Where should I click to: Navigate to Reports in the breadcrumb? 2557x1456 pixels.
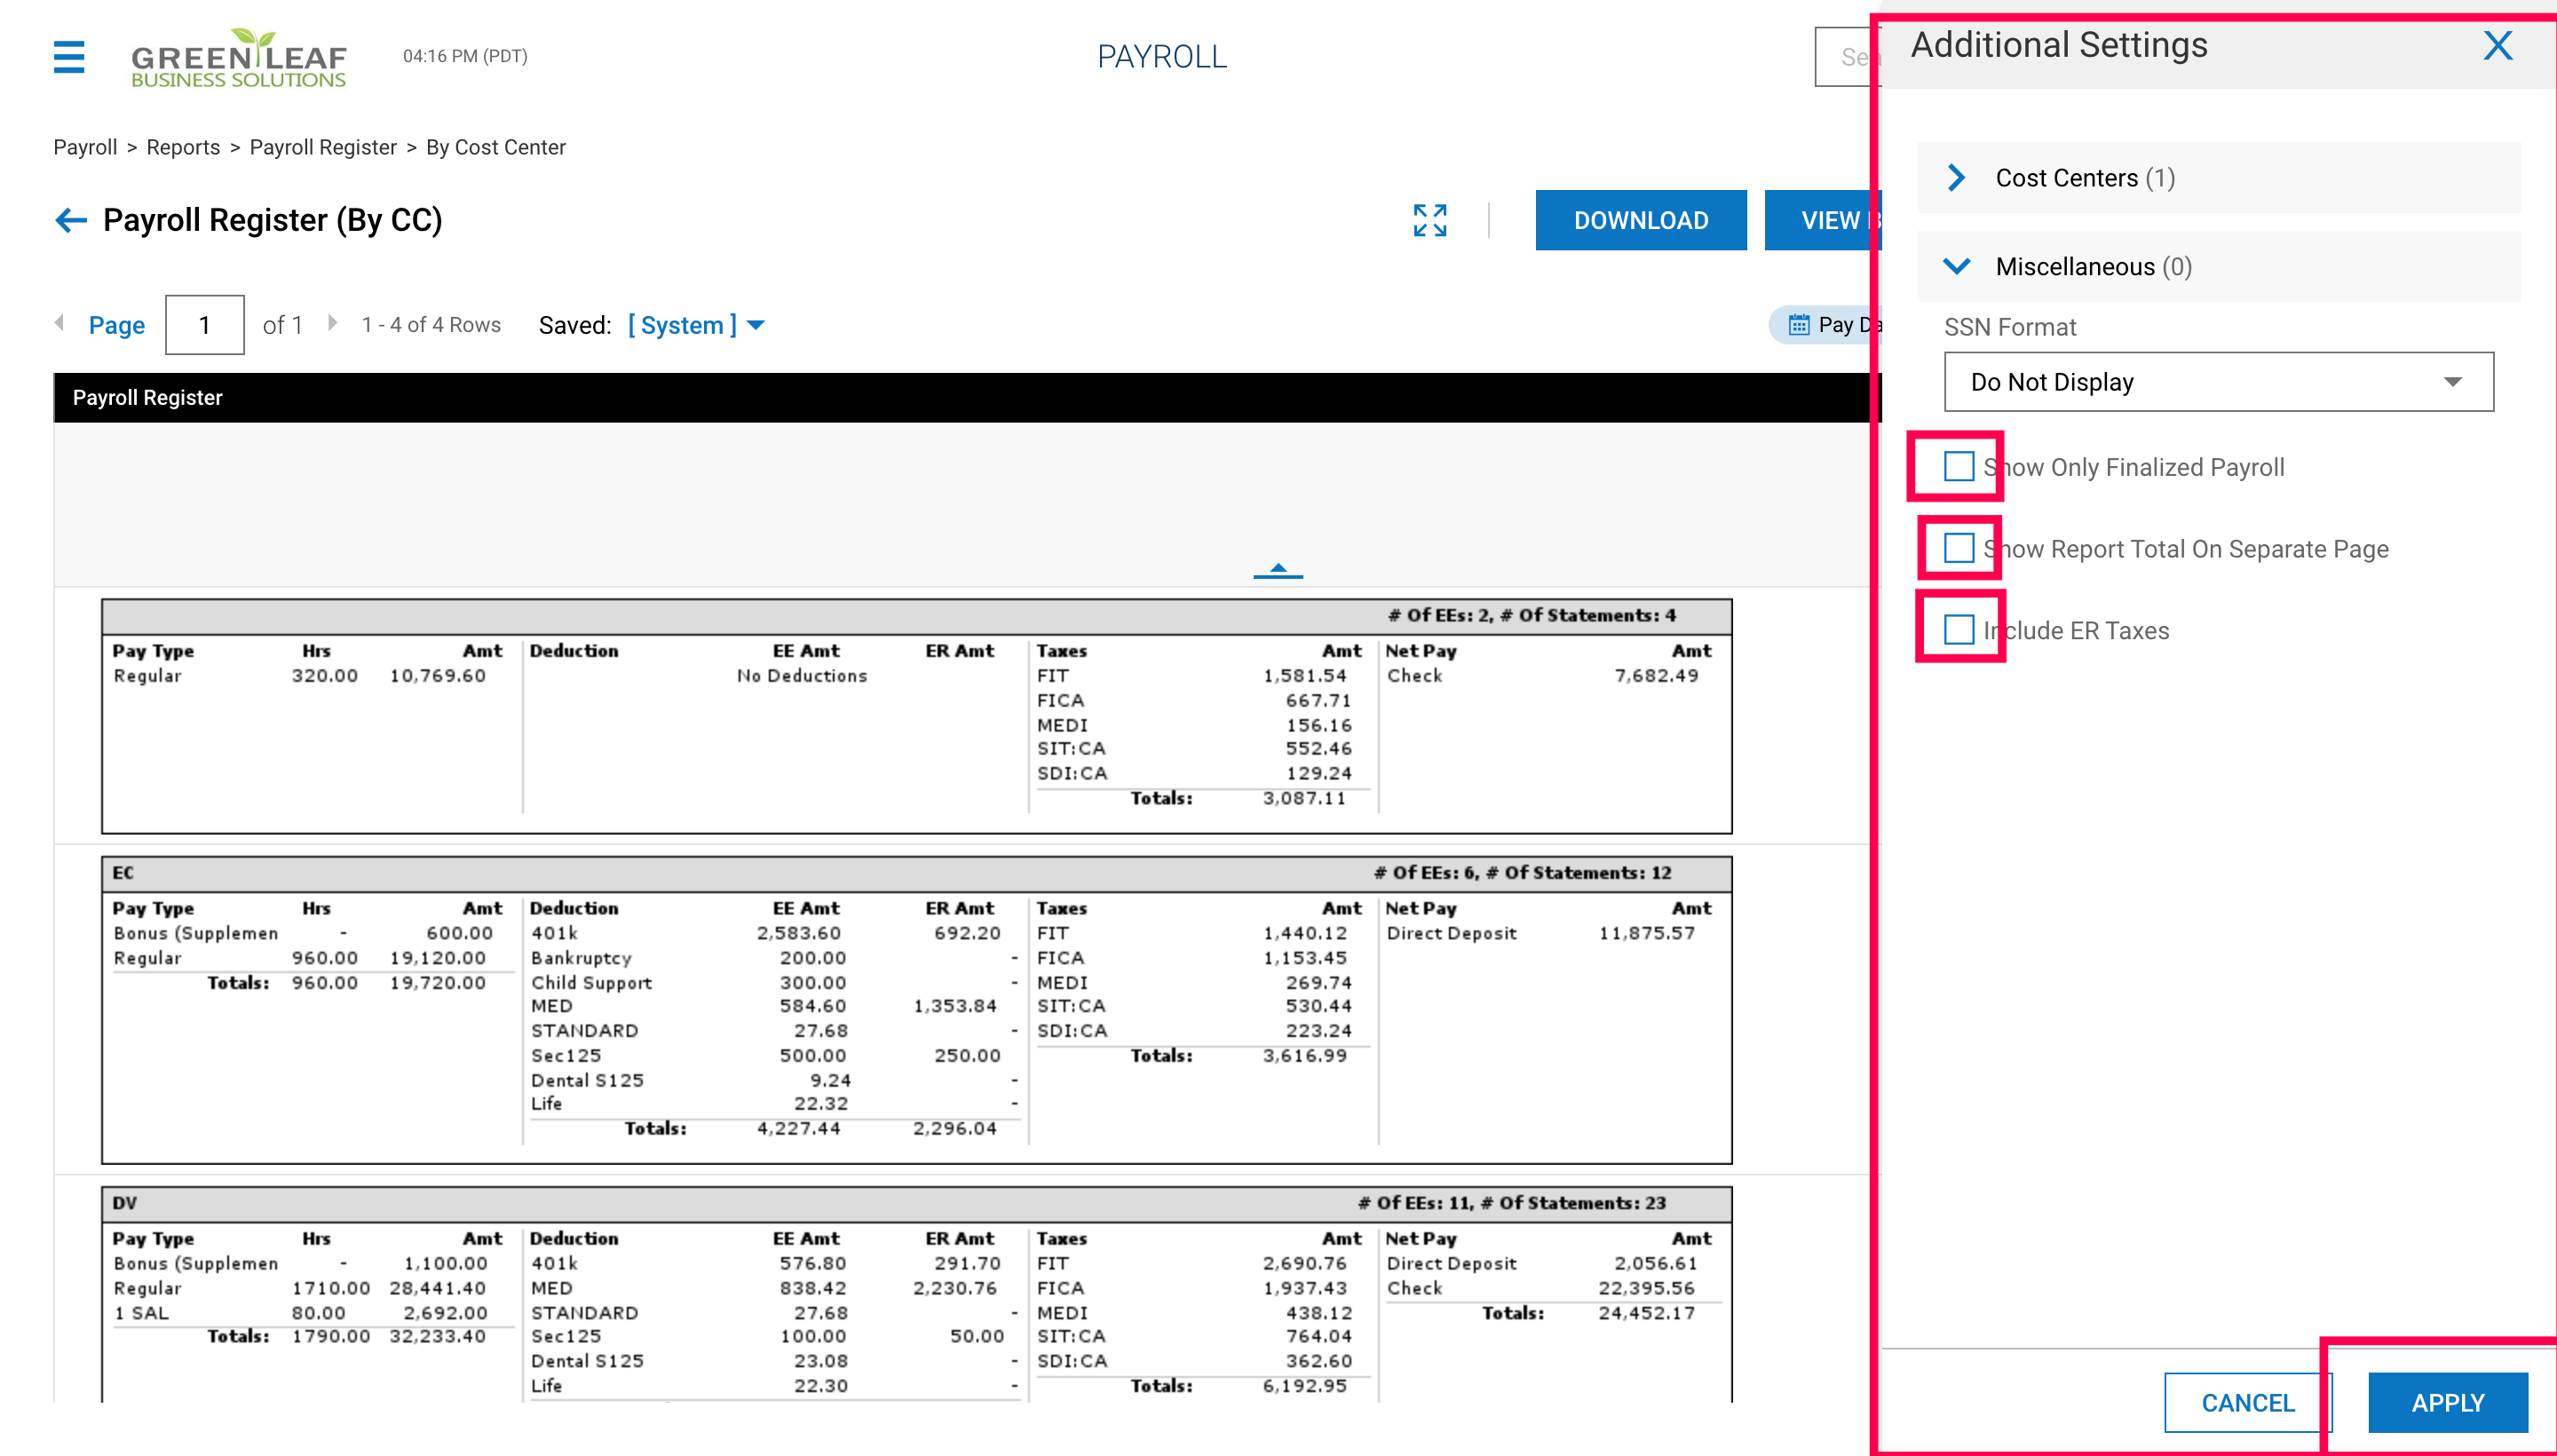183,147
